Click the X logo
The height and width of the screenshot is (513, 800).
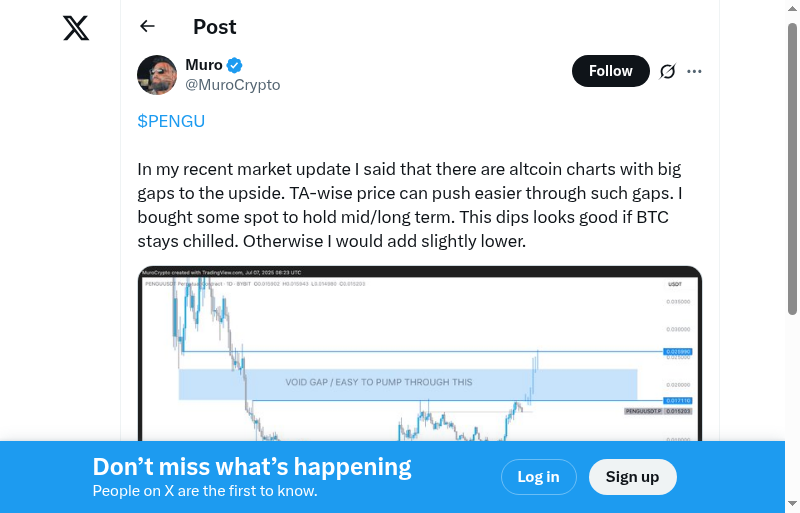point(76,28)
